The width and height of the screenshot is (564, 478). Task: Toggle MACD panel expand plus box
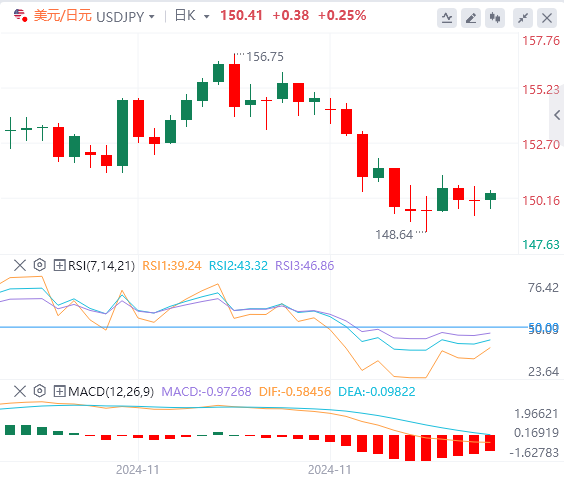(x=59, y=391)
